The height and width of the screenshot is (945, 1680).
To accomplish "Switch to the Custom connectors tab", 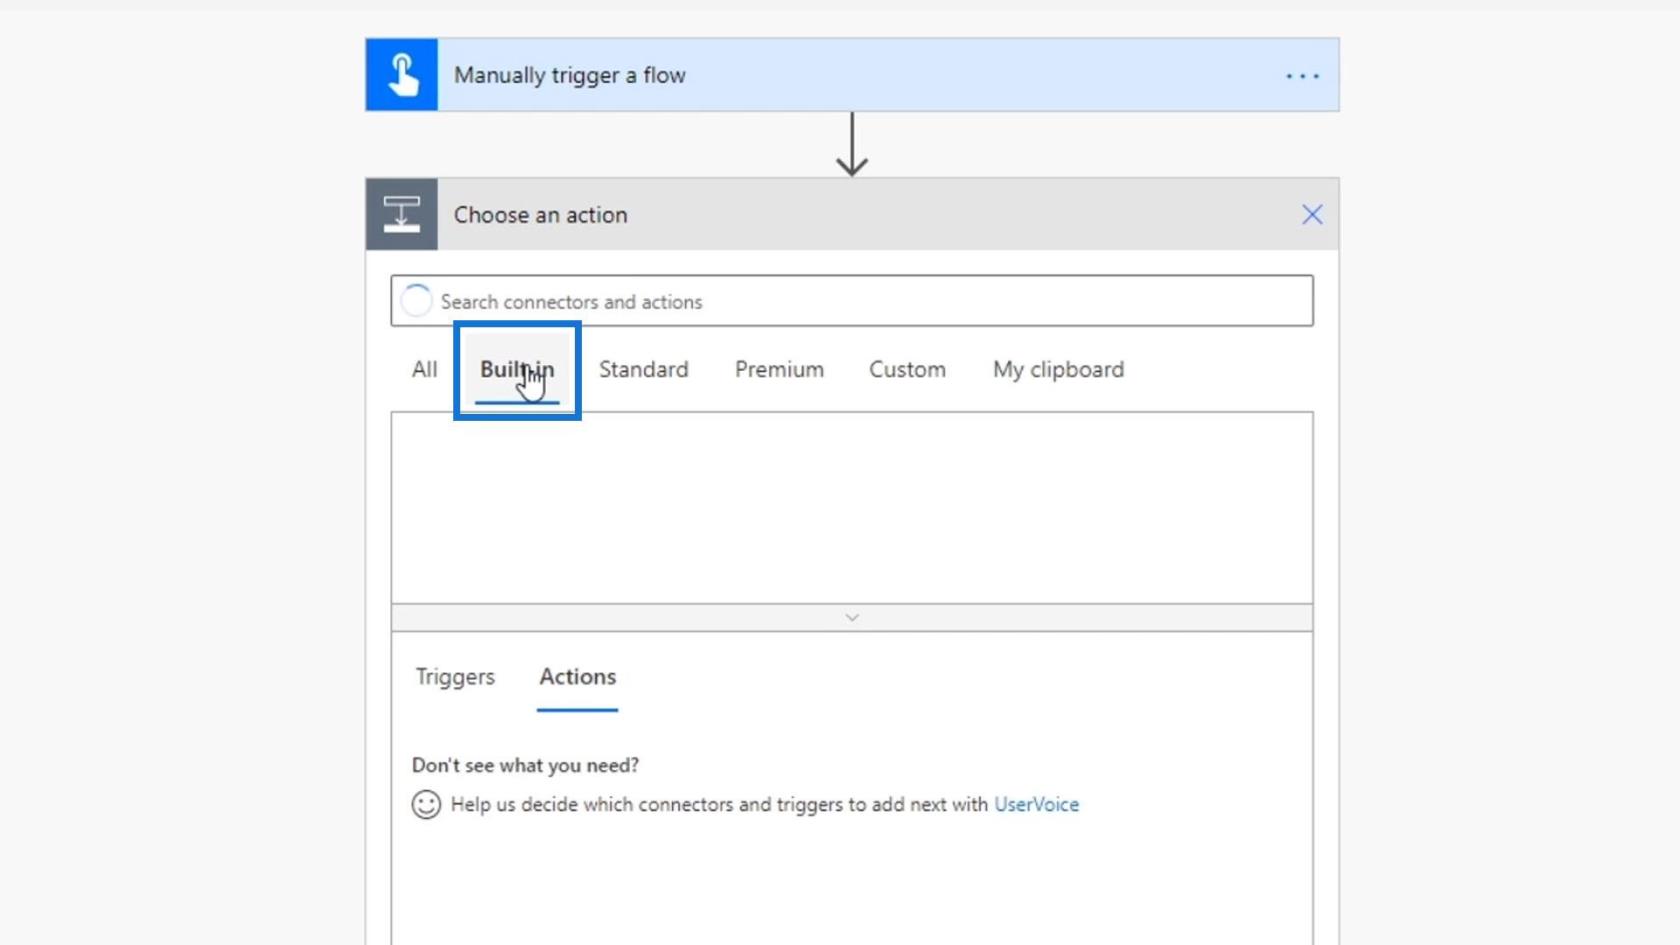I will 907,369.
